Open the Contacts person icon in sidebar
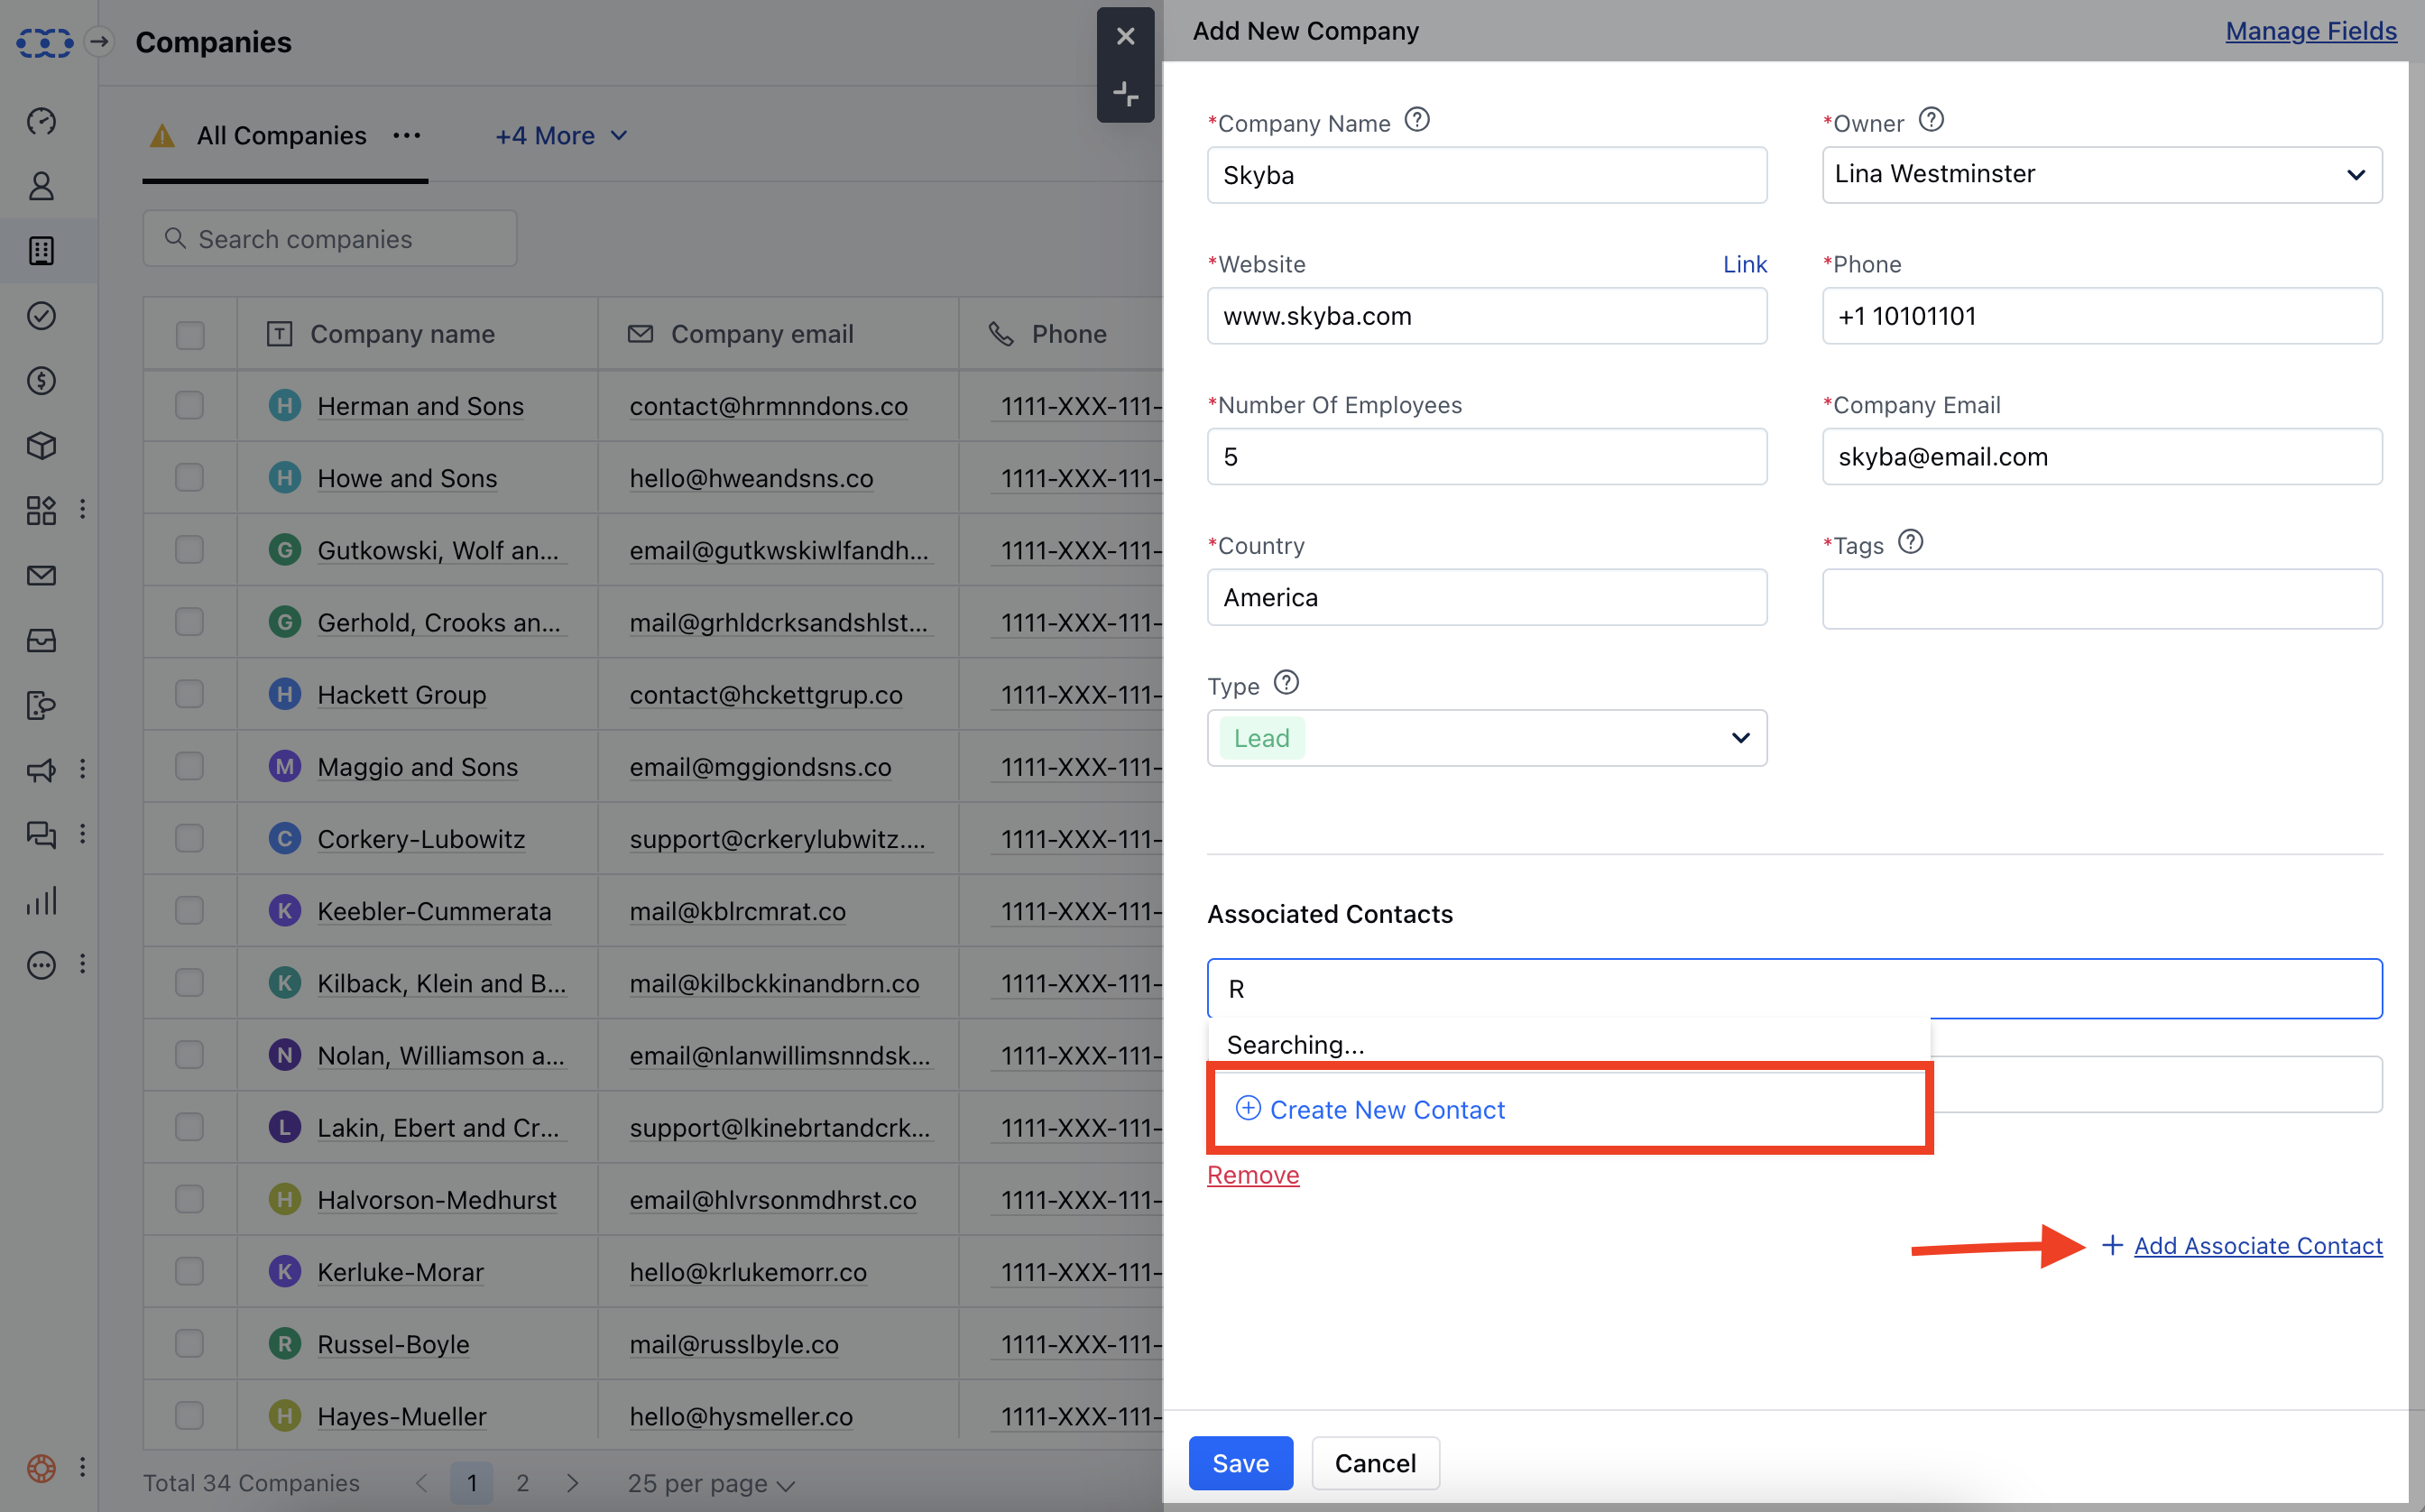 [41, 186]
